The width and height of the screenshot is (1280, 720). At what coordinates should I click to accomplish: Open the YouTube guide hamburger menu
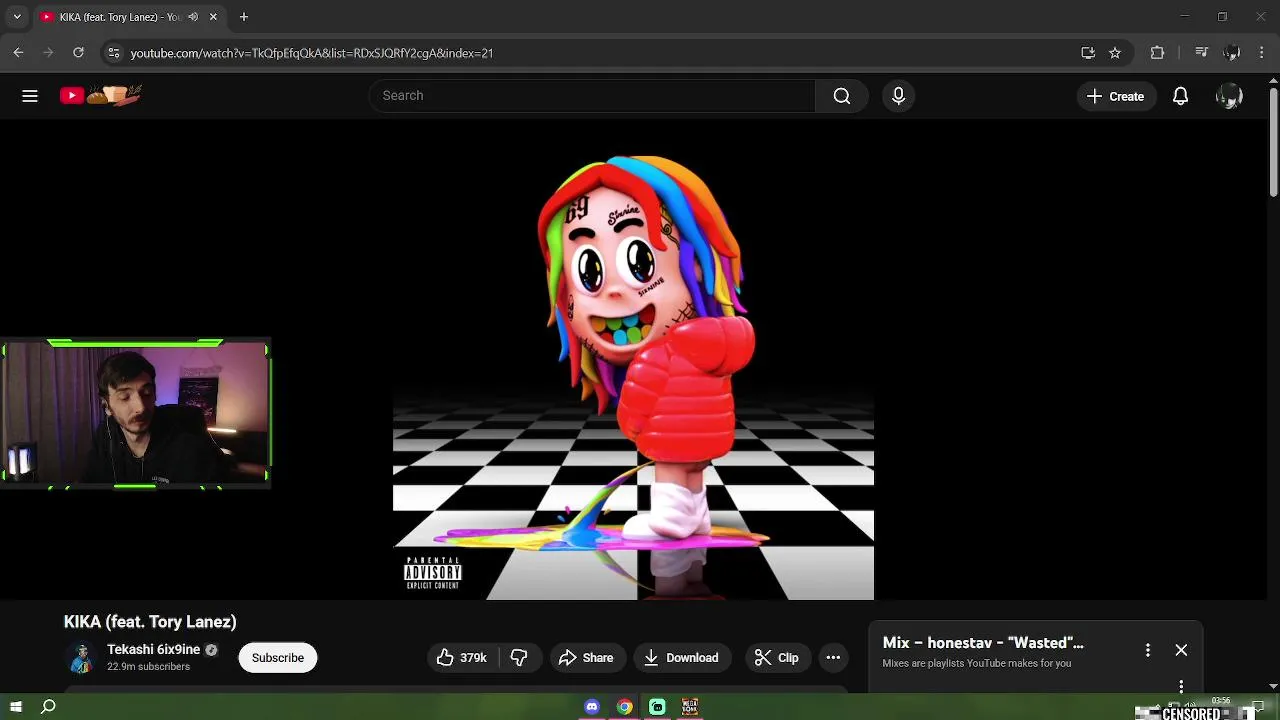point(30,96)
